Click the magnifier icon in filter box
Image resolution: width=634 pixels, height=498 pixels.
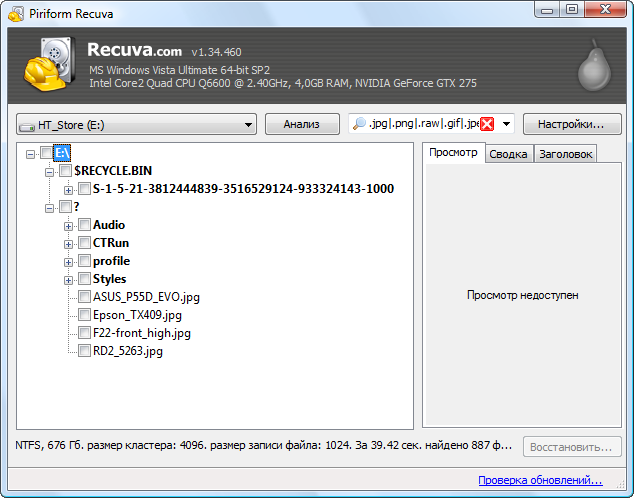359,124
